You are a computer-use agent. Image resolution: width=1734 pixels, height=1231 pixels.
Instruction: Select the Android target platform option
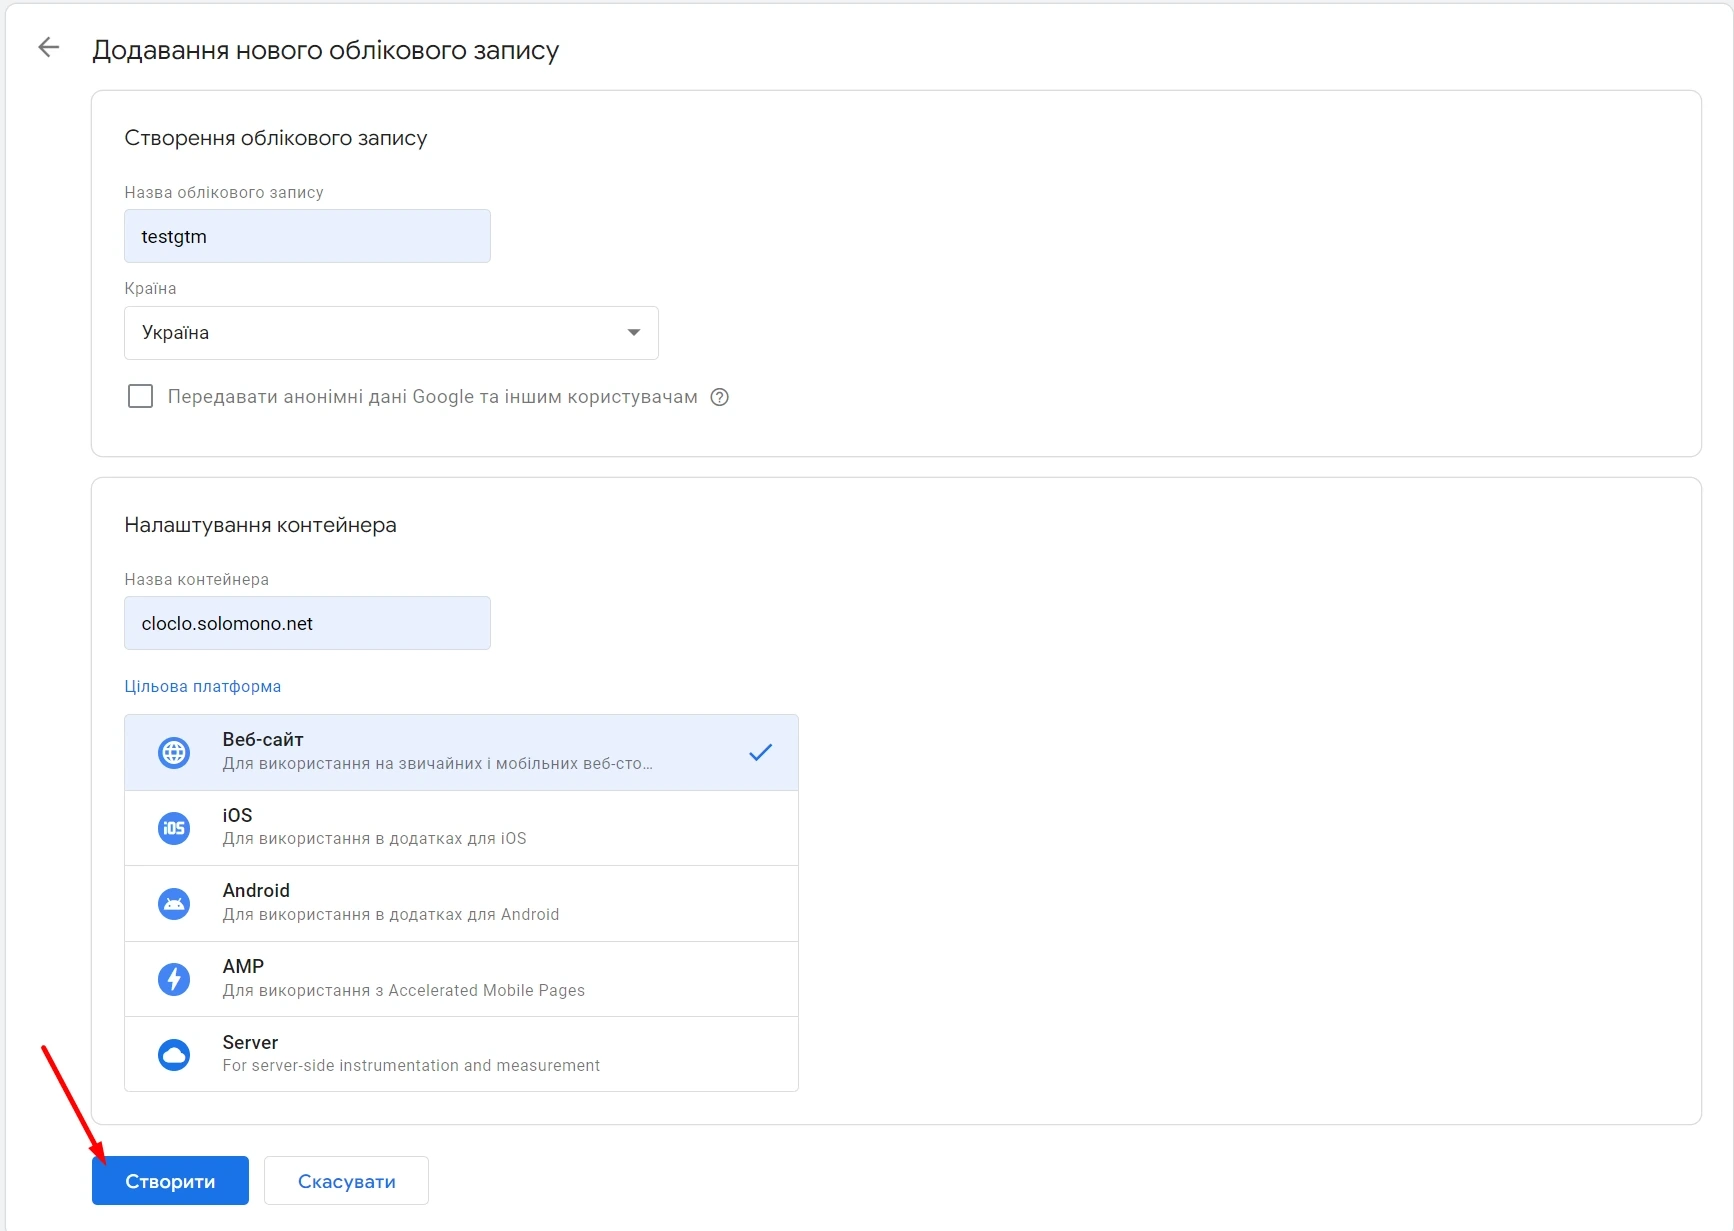click(x=461, y=904)
